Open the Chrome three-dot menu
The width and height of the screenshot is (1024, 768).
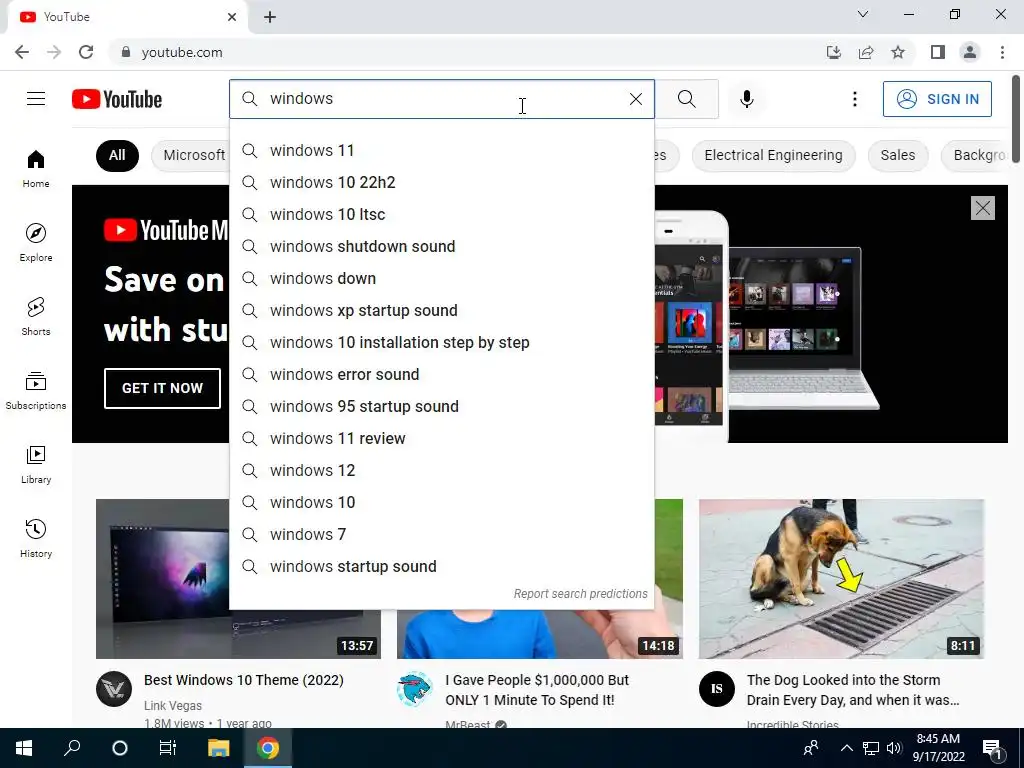pyautogui.click(x=1002, y=52)
